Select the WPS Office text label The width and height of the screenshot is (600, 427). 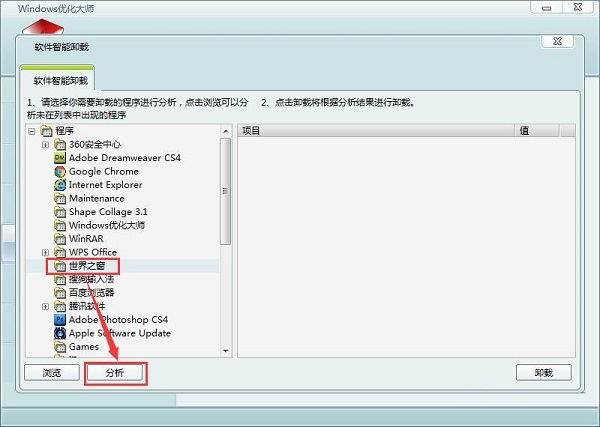(x=93, y=253)
